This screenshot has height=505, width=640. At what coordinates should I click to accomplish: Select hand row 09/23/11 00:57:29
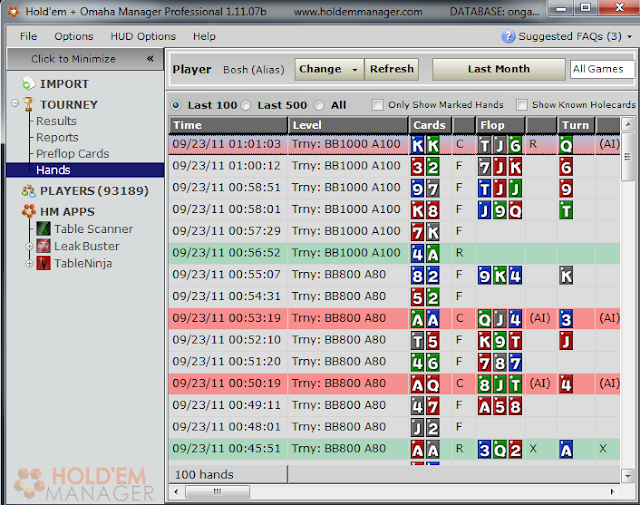(x=394, y=231)
